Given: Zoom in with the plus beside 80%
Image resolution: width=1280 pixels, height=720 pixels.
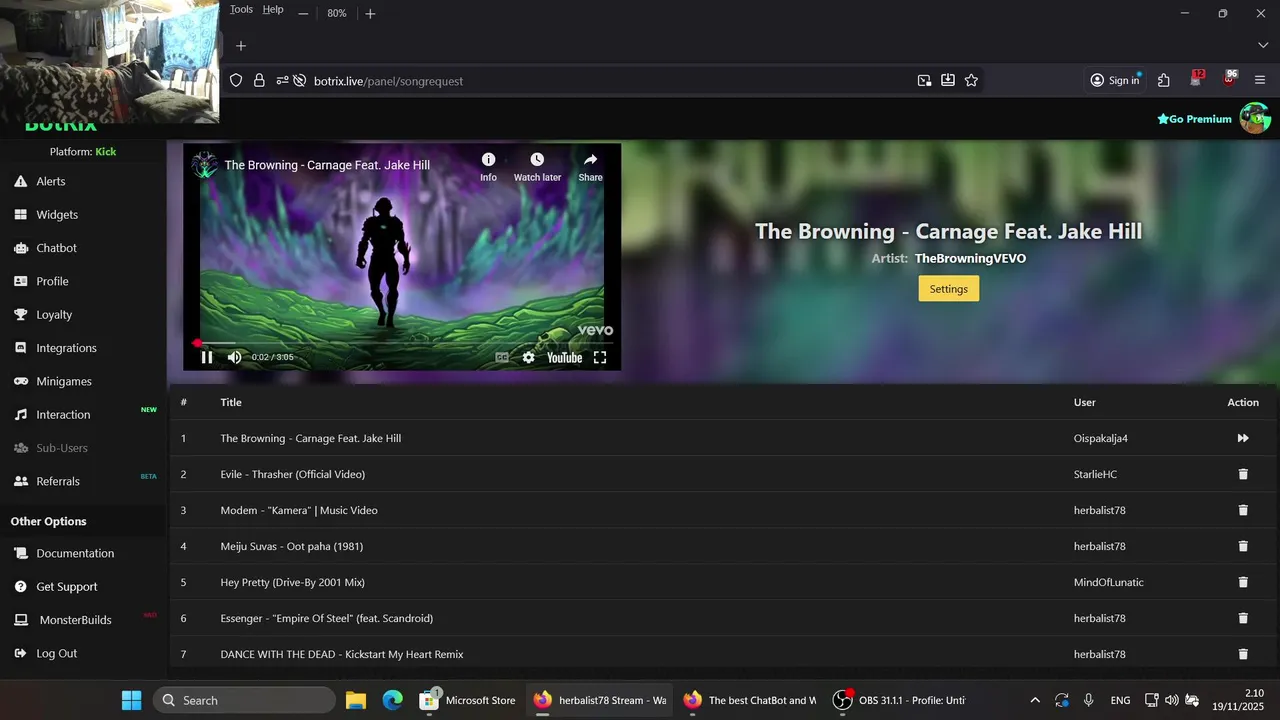Looking at the screenshot, I should tap(370, 13).
